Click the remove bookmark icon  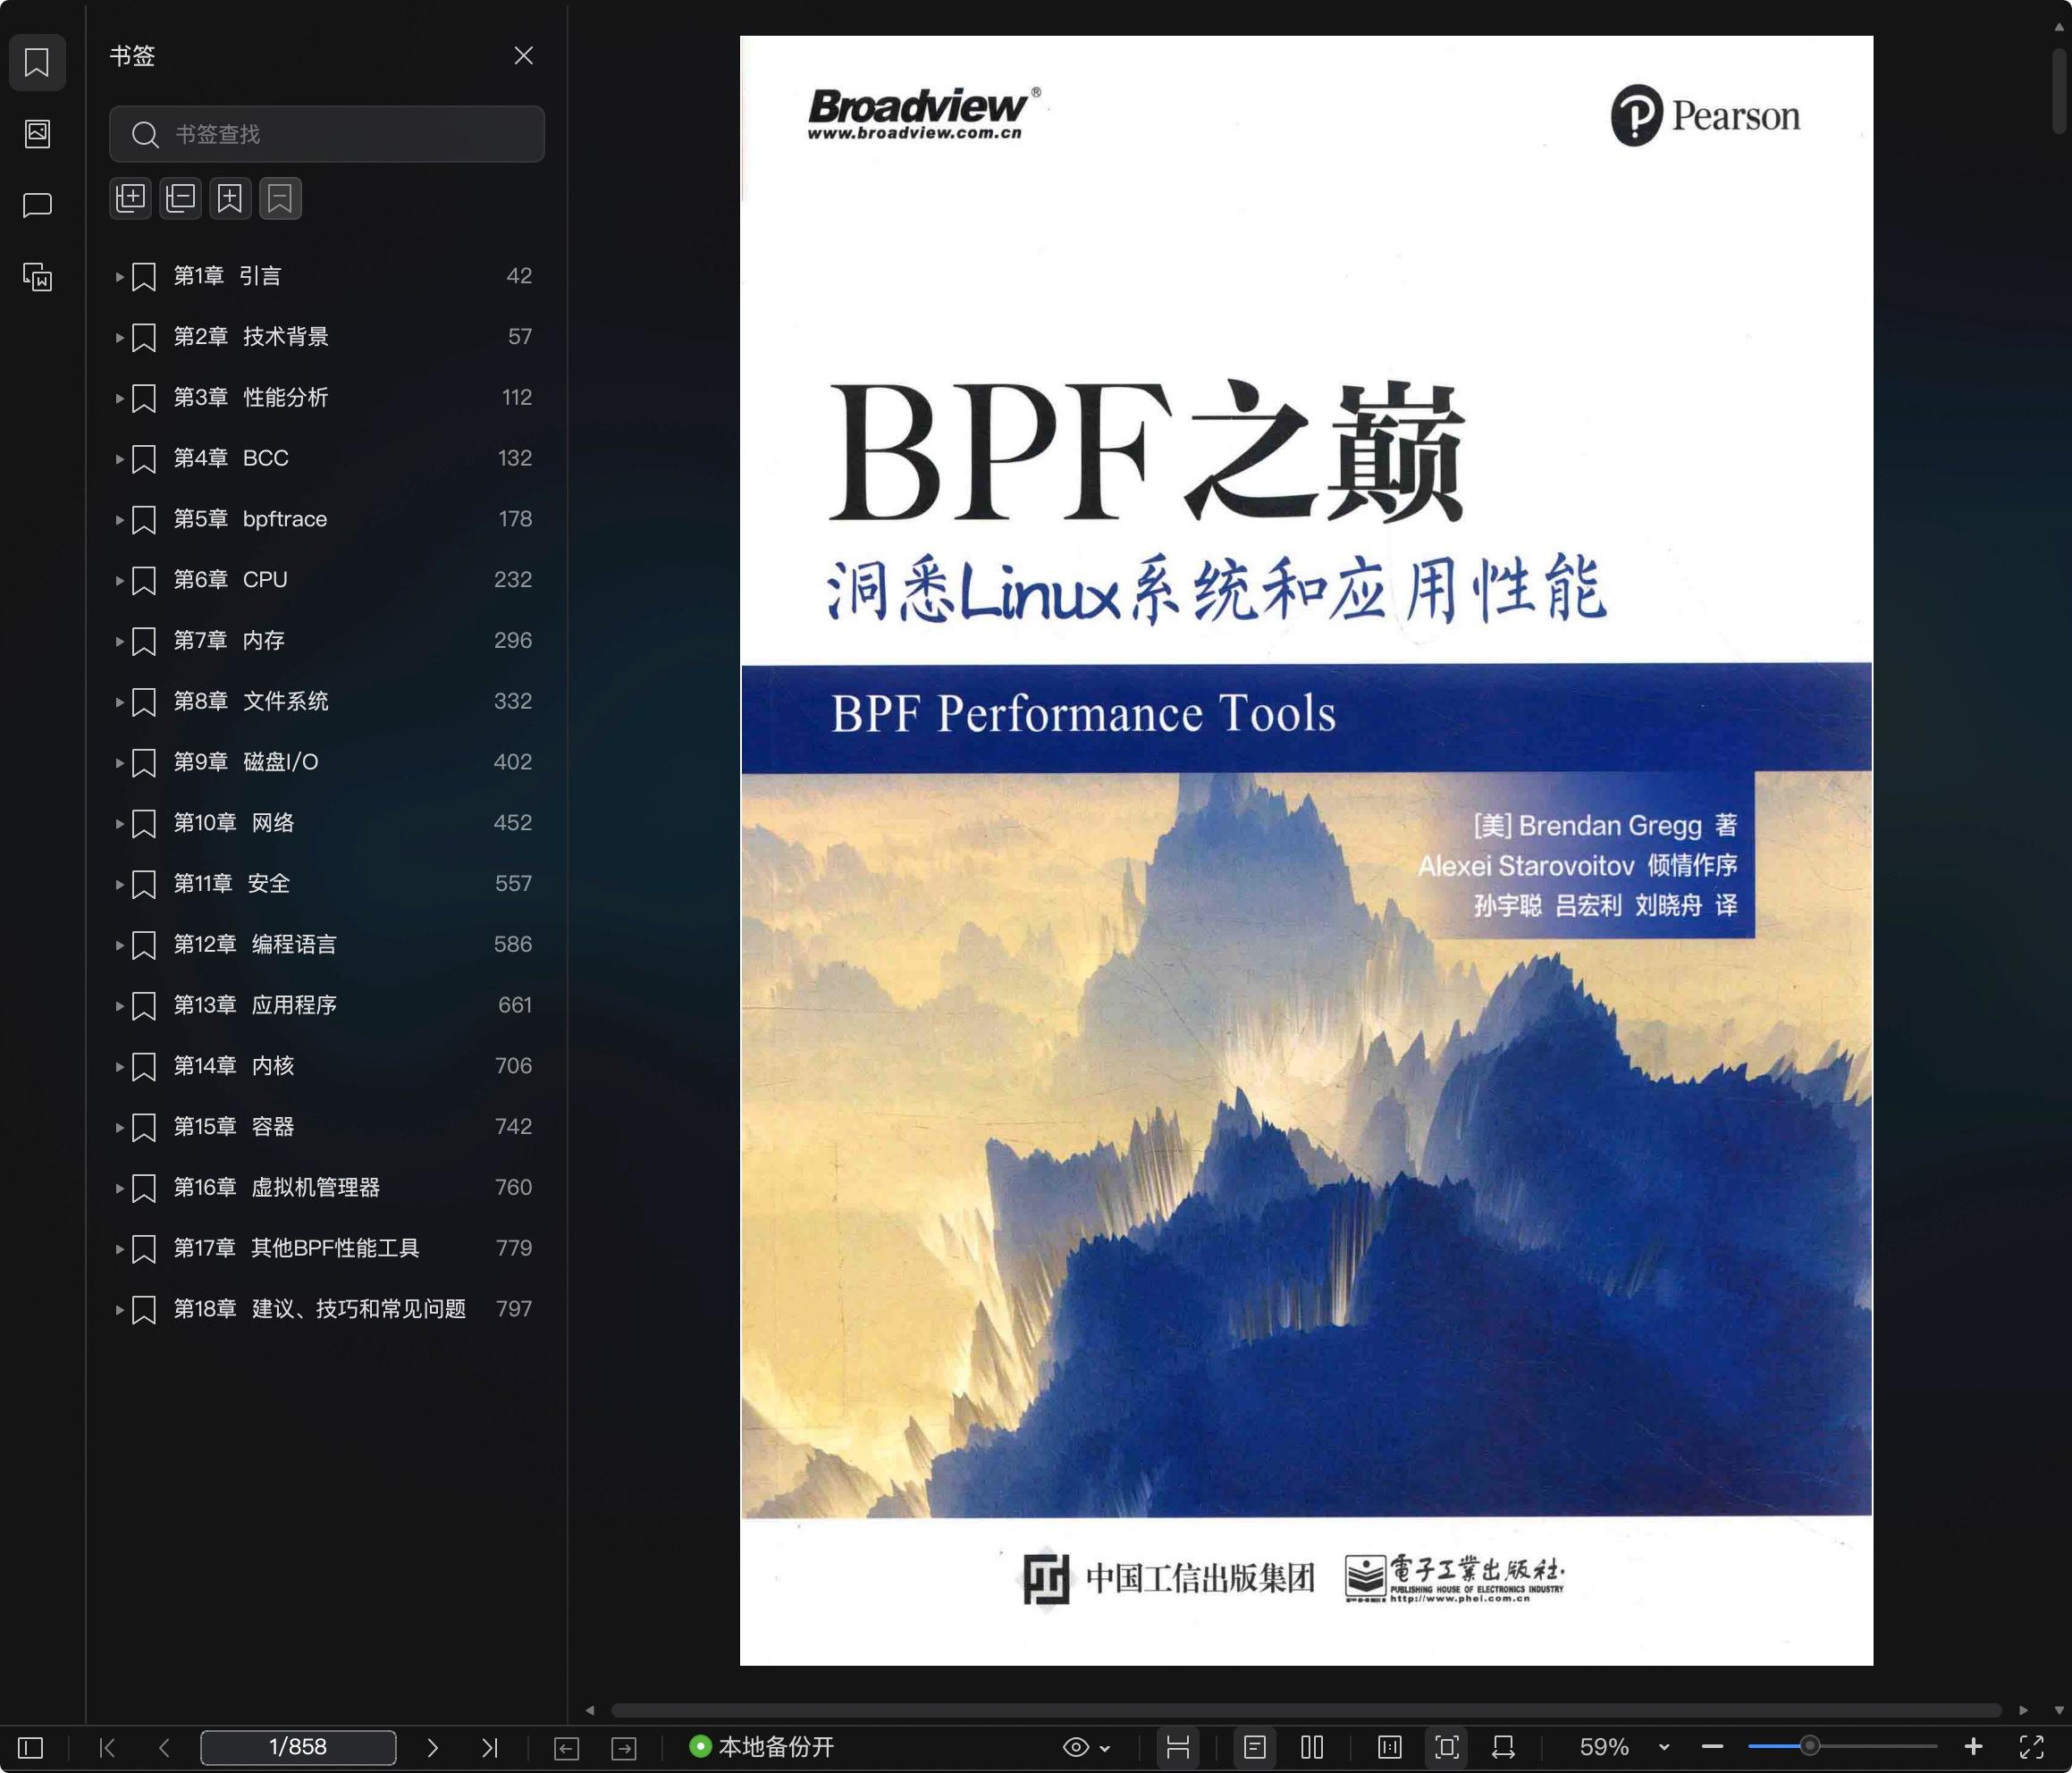(x=280, y=198)
